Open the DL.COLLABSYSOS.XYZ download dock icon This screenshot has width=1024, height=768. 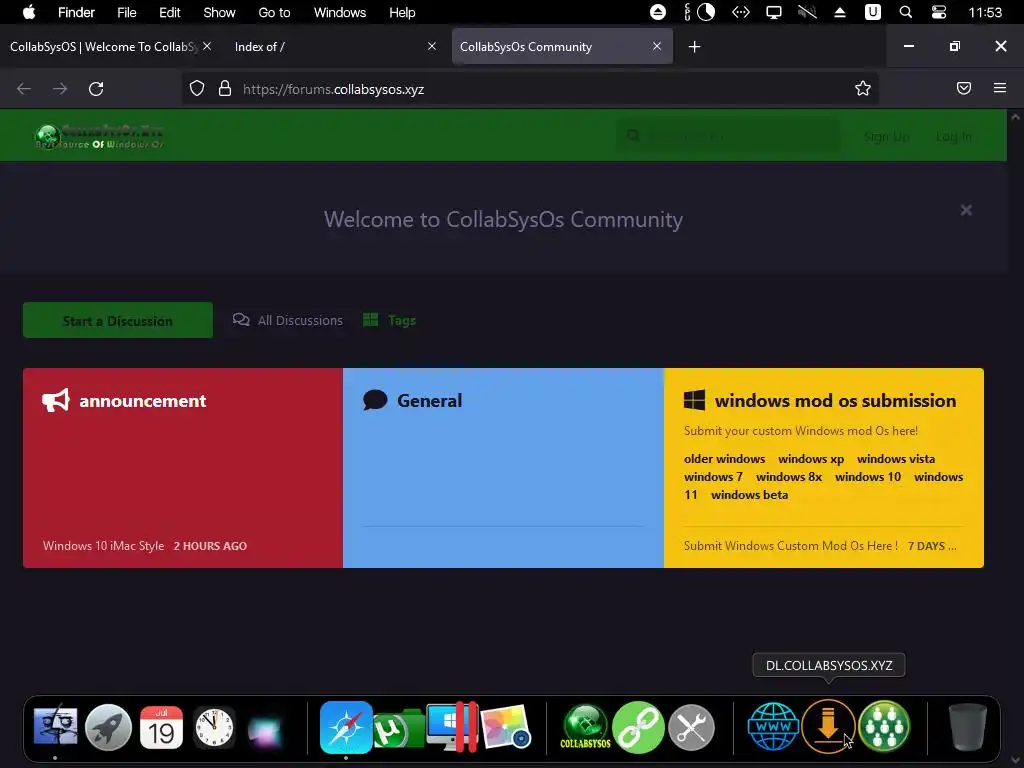(828, 726)
